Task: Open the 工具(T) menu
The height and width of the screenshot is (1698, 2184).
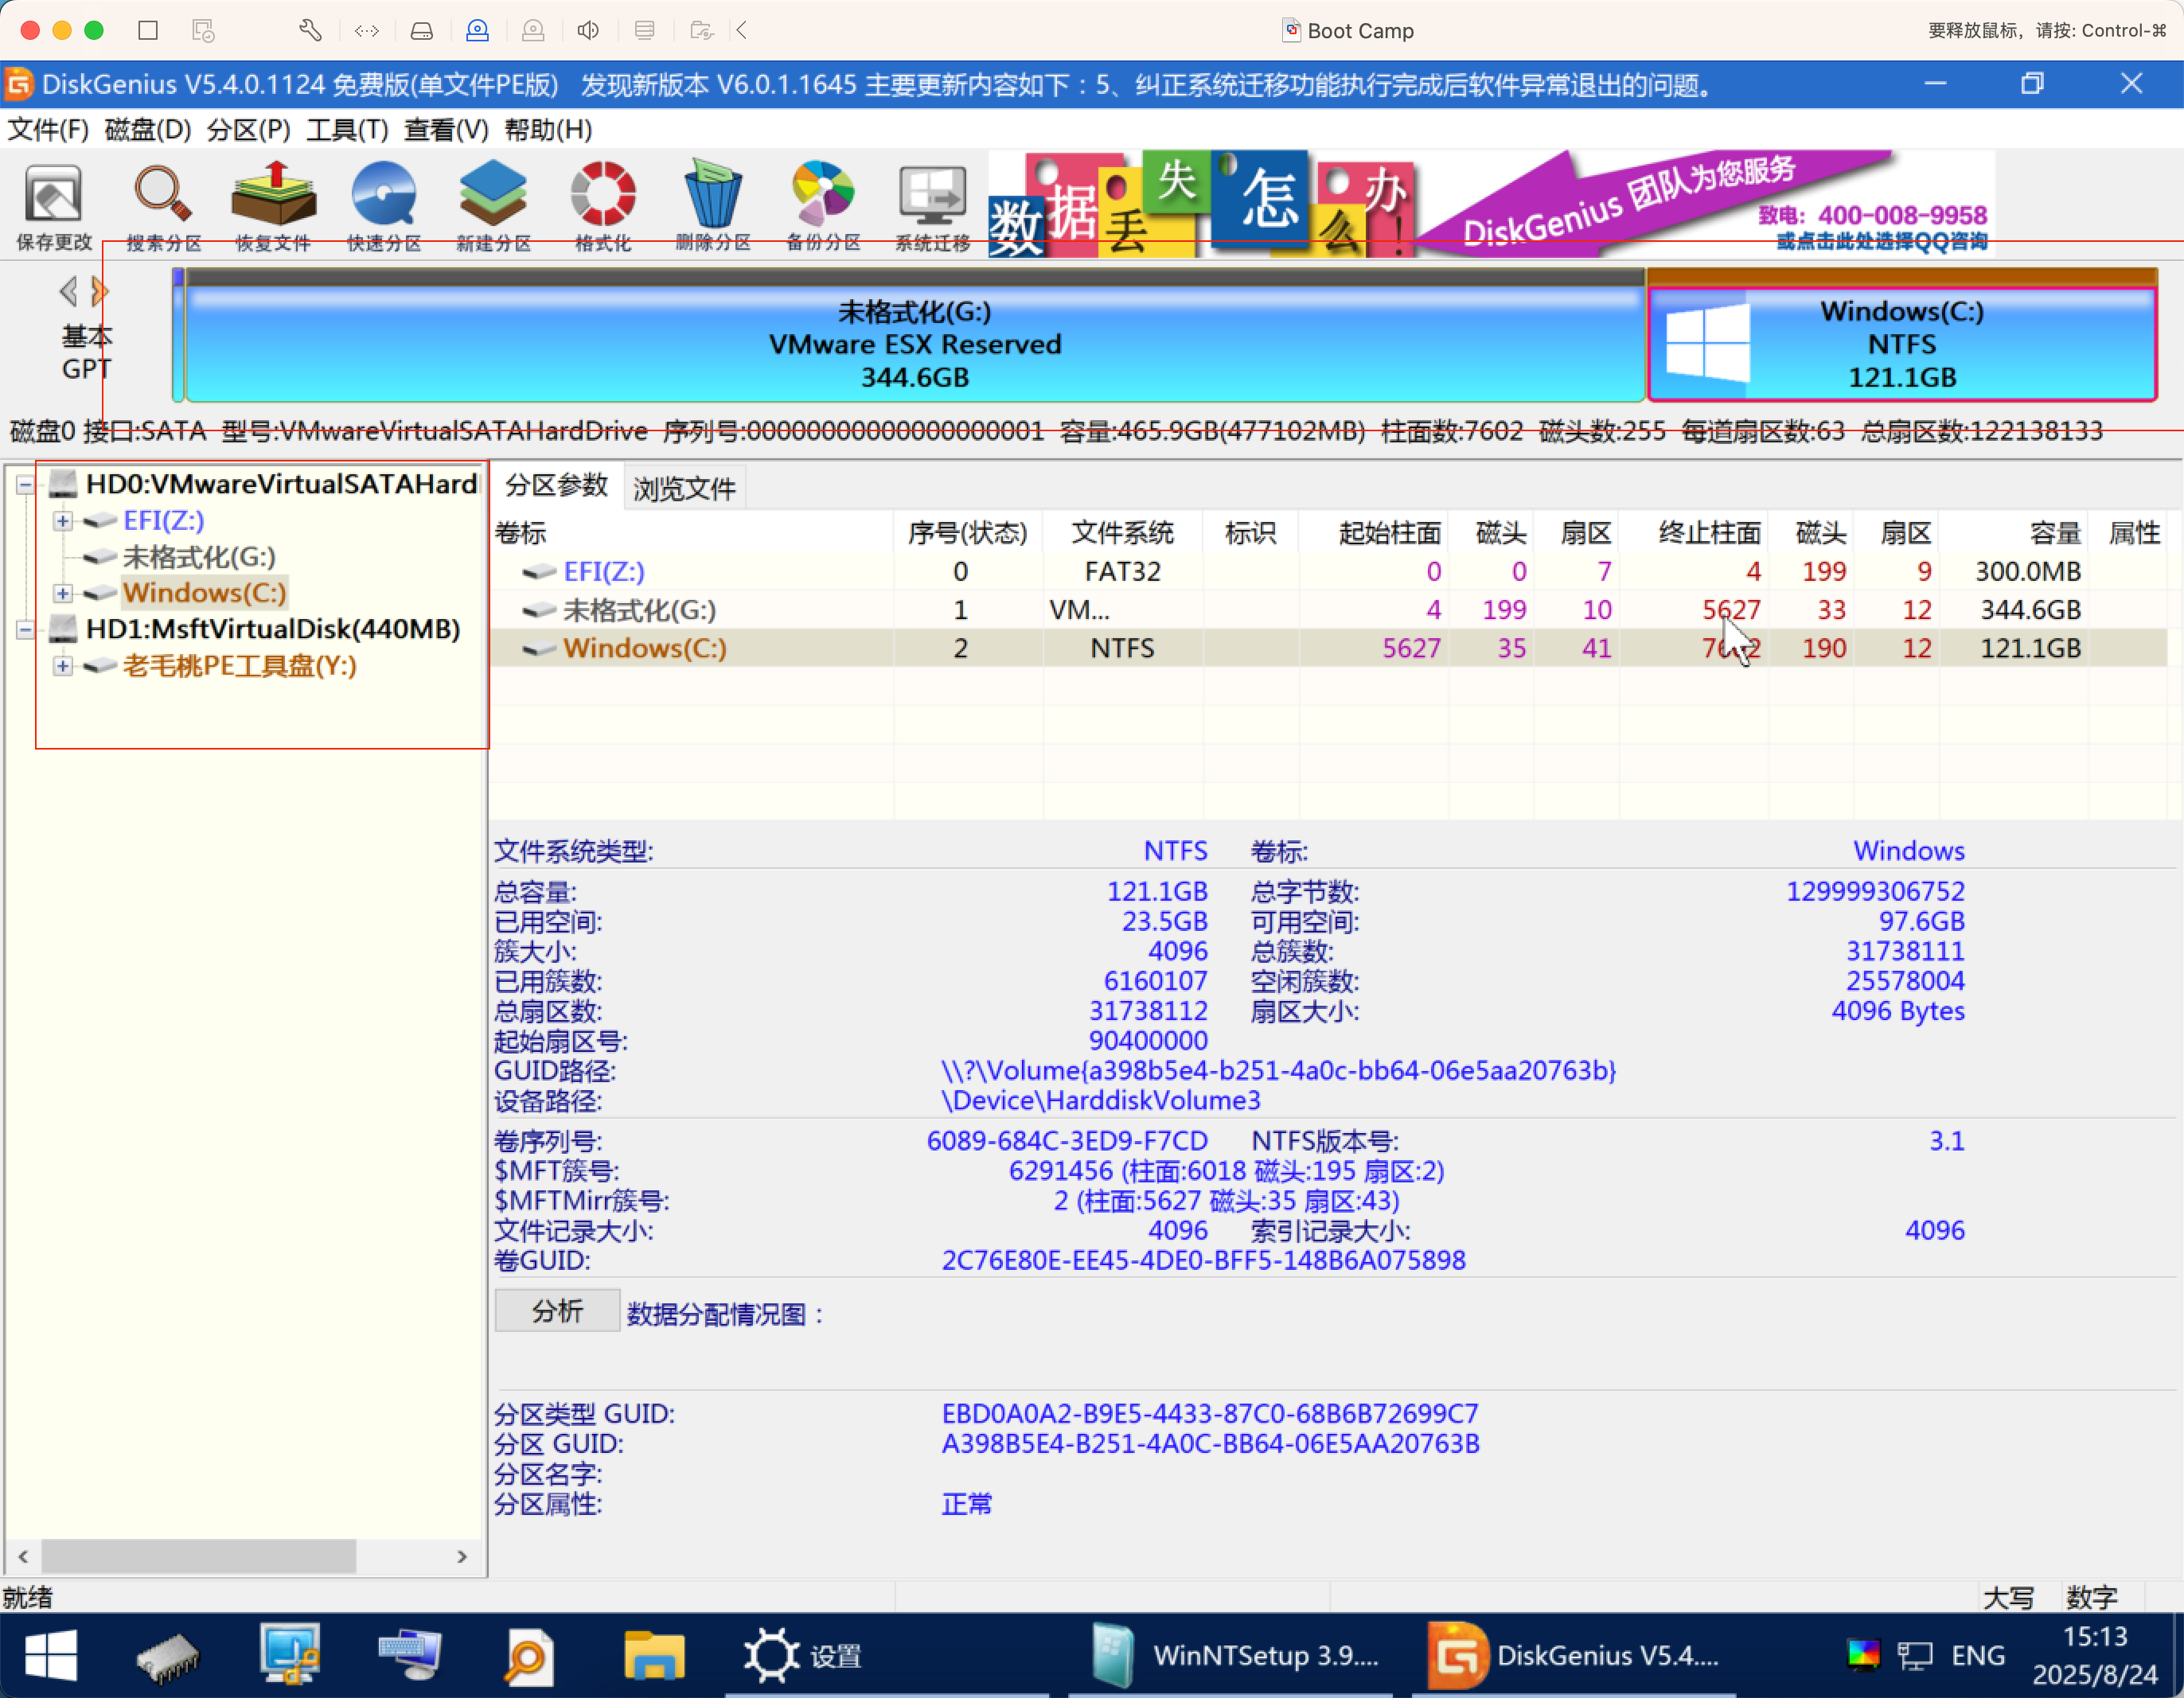Action: pos(347,130)
